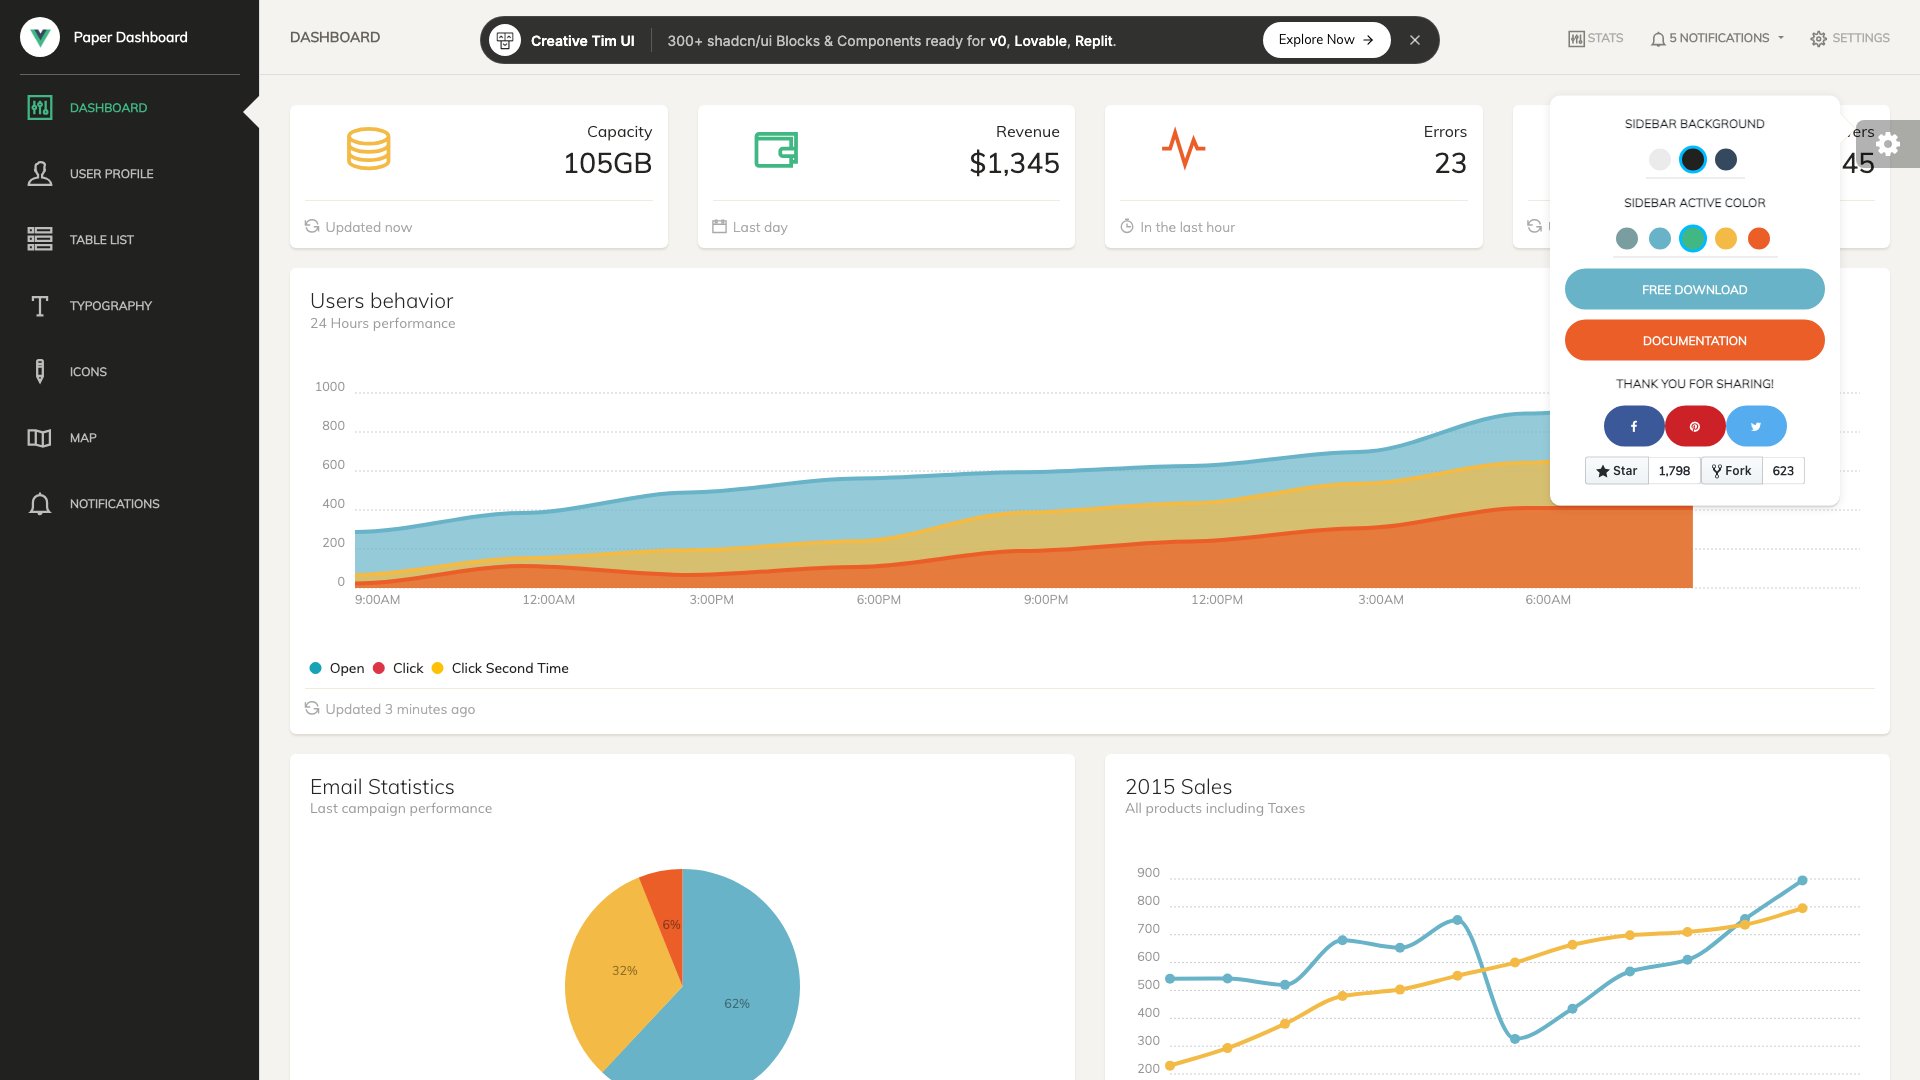Click the Paper Dashboard logo

point(105,37)
